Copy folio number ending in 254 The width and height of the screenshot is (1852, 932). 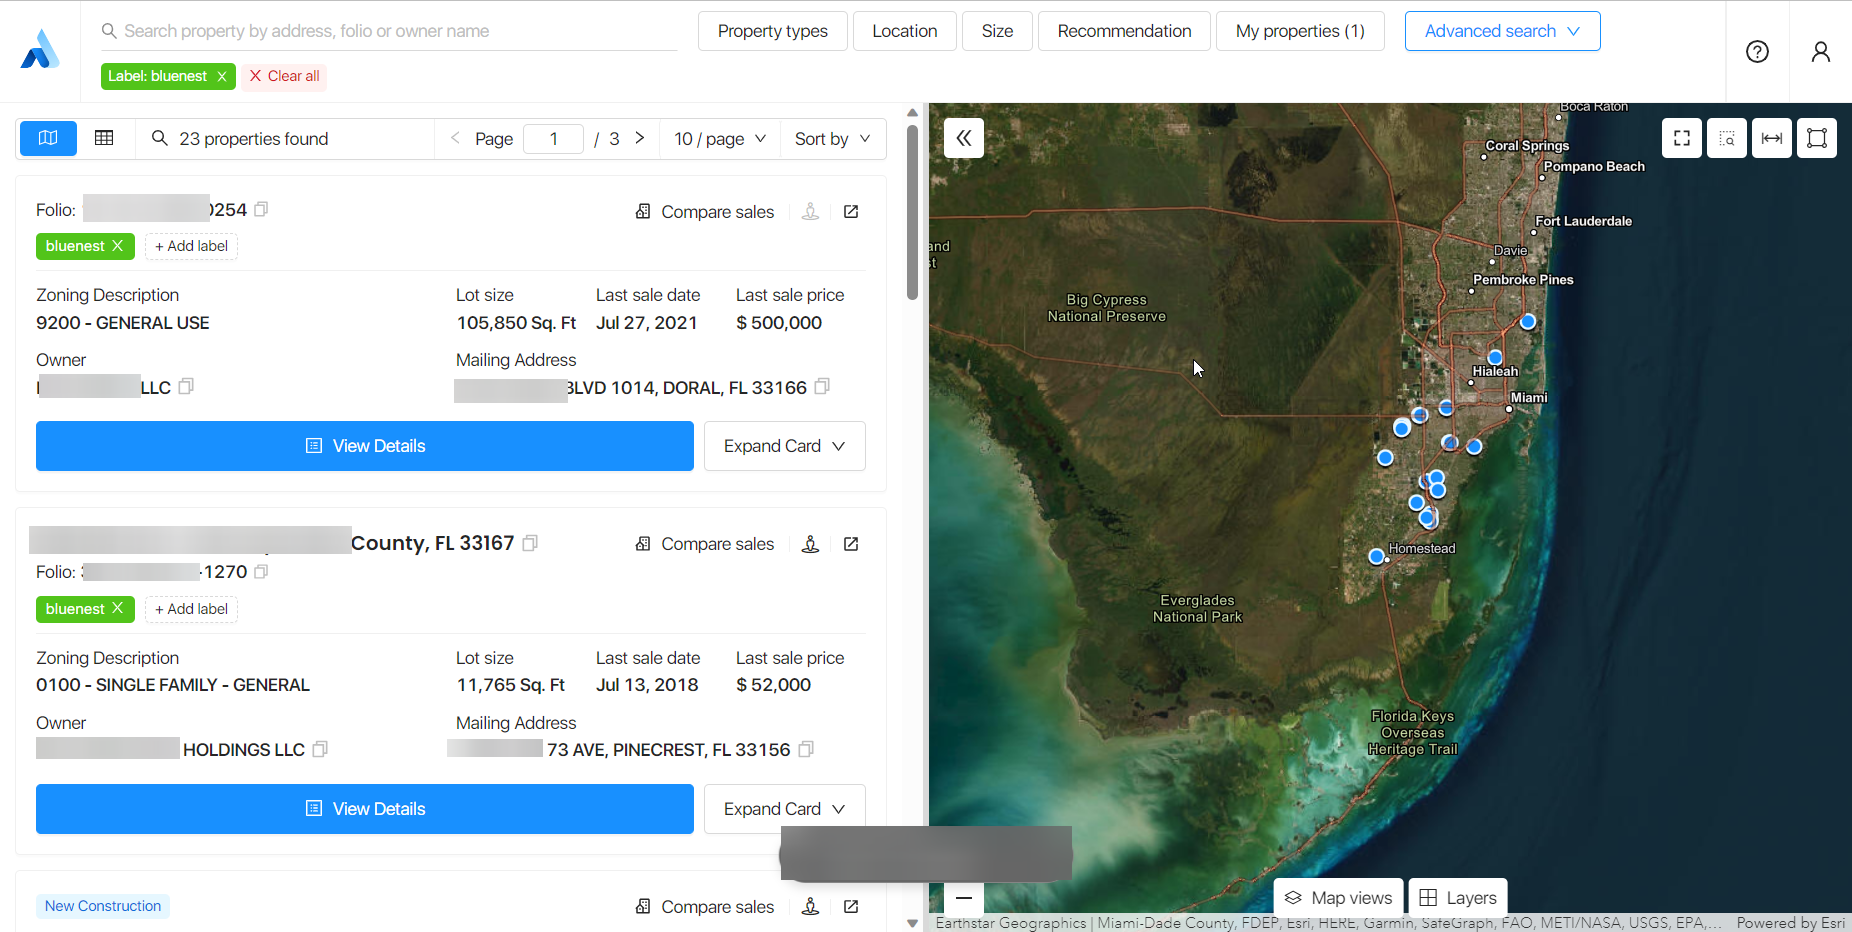click(x=262, y=209)
